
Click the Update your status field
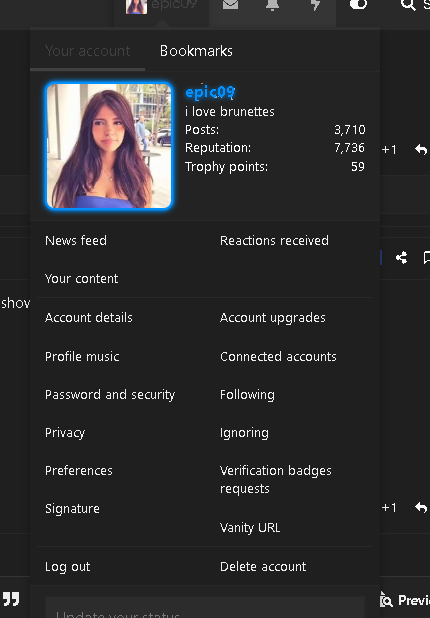click(x=205, y=609)
